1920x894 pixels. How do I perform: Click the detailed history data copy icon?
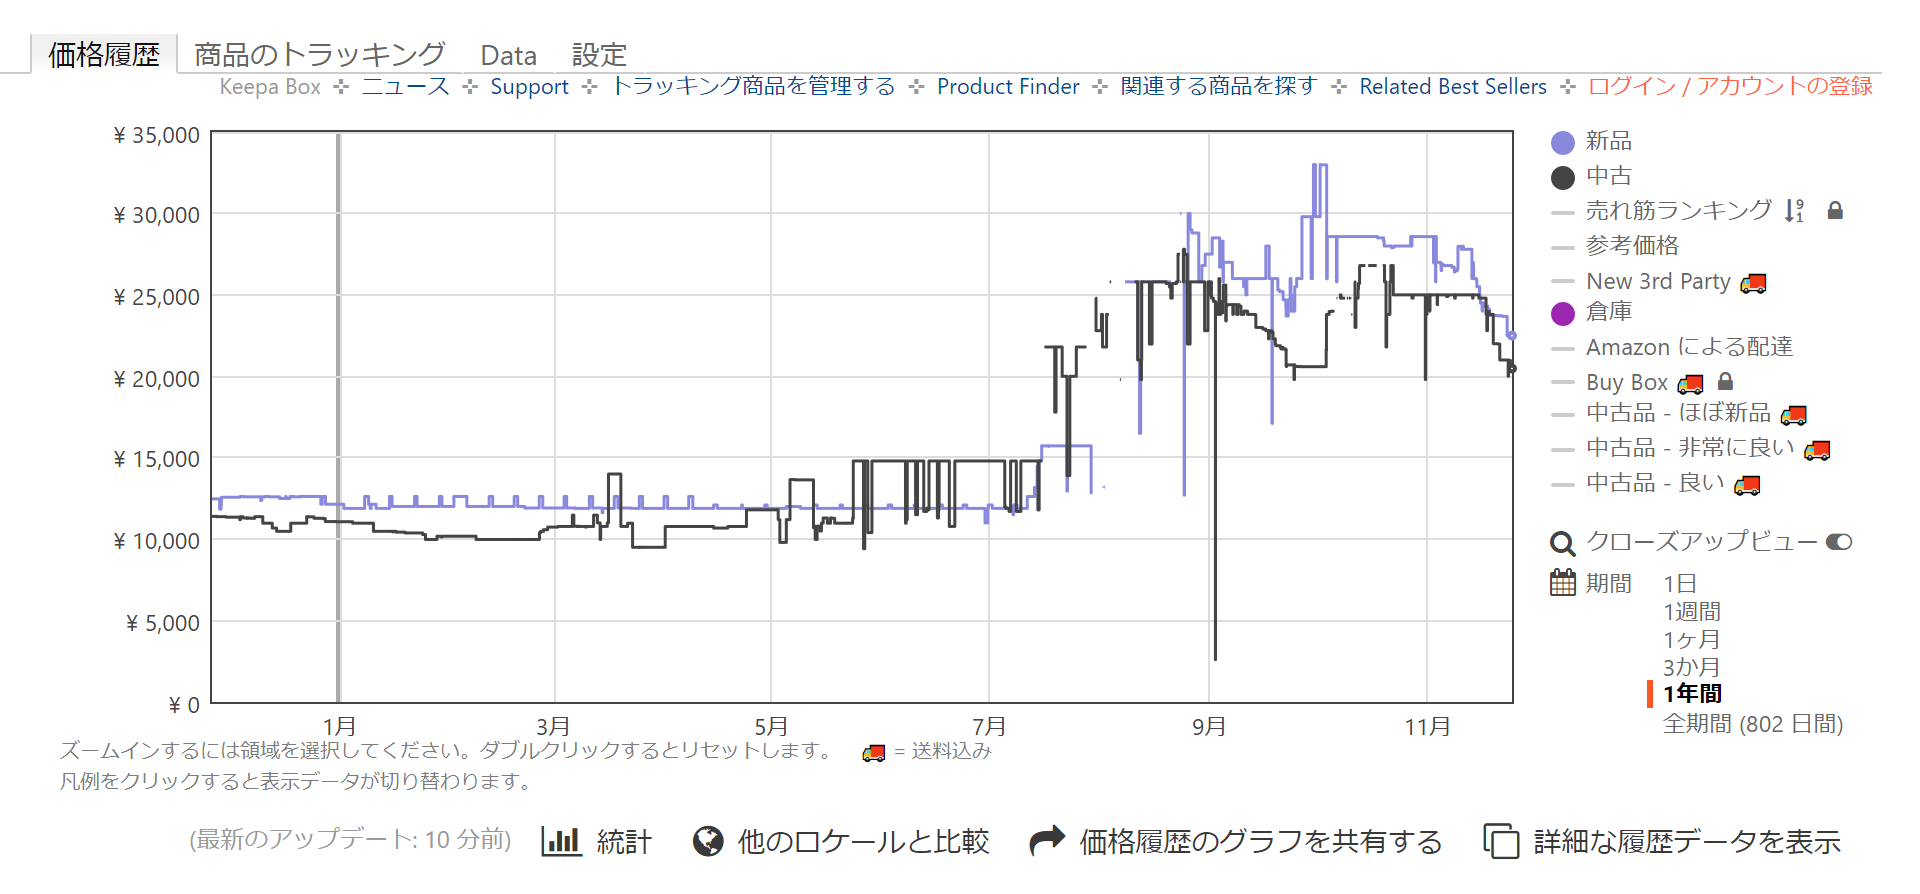coord(1500,841)
